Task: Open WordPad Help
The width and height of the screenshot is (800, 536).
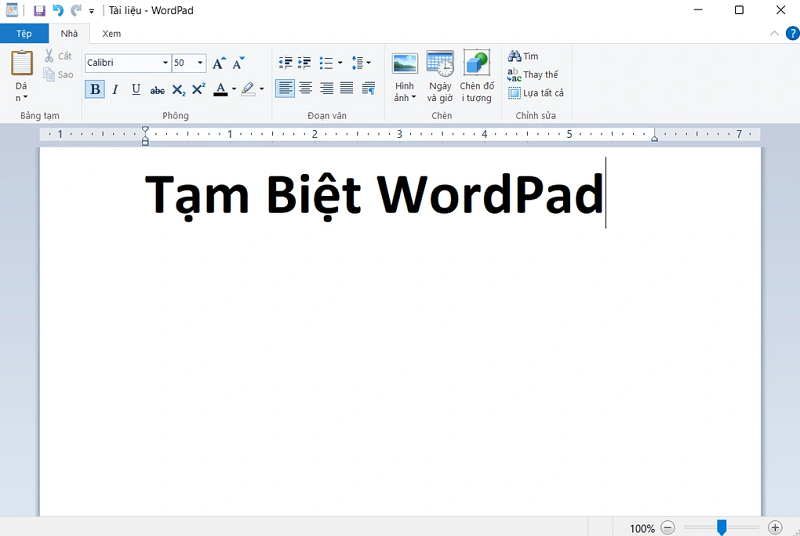Action: tap(792, 34)
